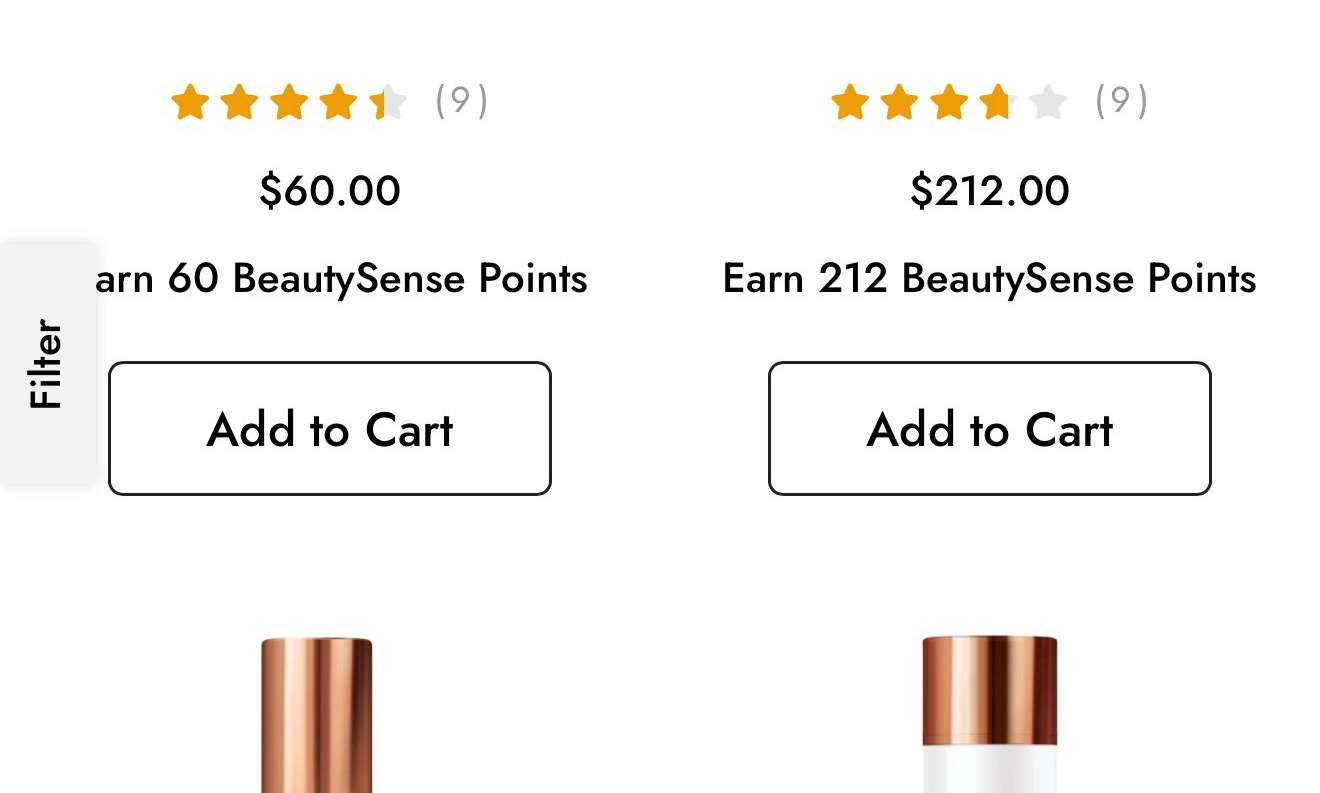This screenshot has width=1320, height=793.
Task: Click the first star of $60.00 product rating
Action: (x=190, y=102)
